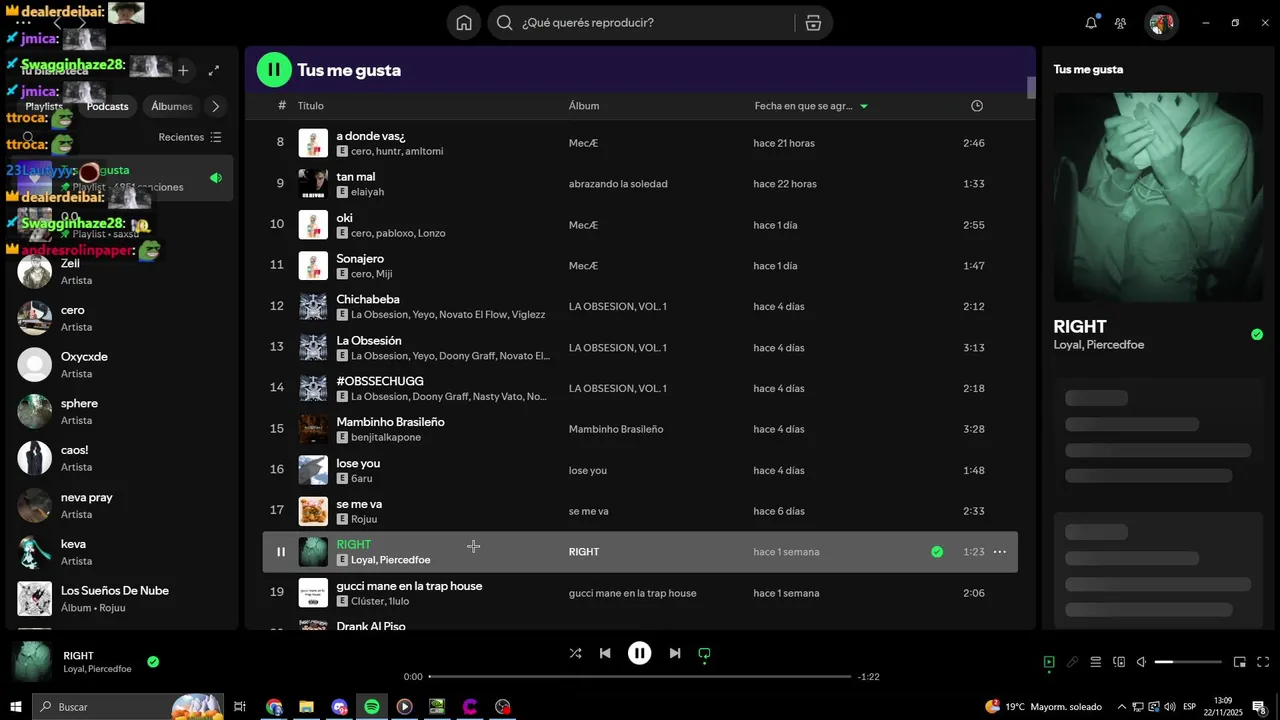Skip to the next track
Image resolution: width=1280 pixels, height=720 pixels.
pos(675,653)
